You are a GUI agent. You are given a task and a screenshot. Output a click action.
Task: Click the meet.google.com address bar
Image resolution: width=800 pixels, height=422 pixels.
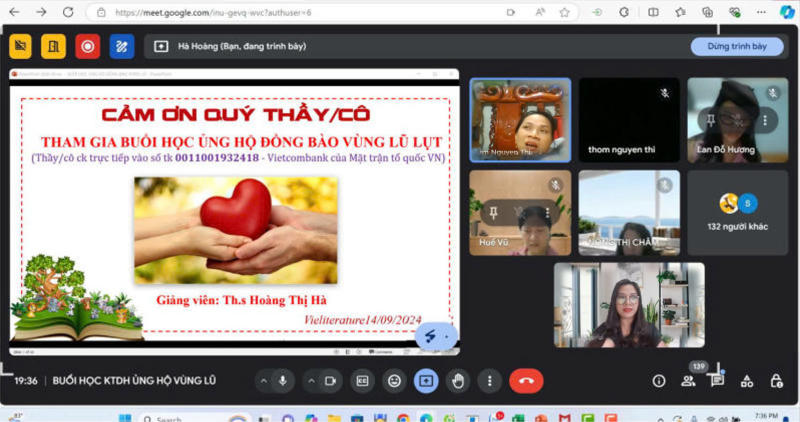point(213,12)
